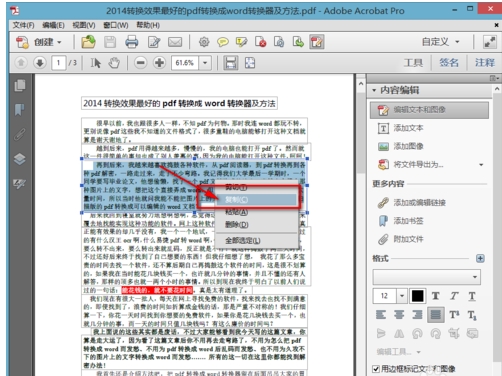Click the delete page toolbar icon

tap(260, 42)
